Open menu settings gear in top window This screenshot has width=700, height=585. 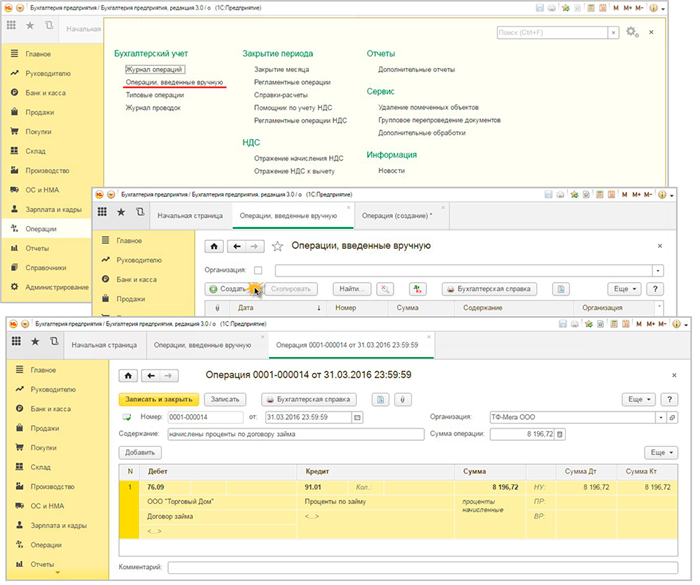pos(632,32)
